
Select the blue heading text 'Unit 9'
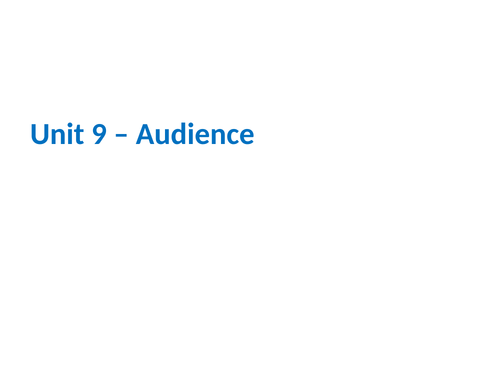tap(68, 134)
